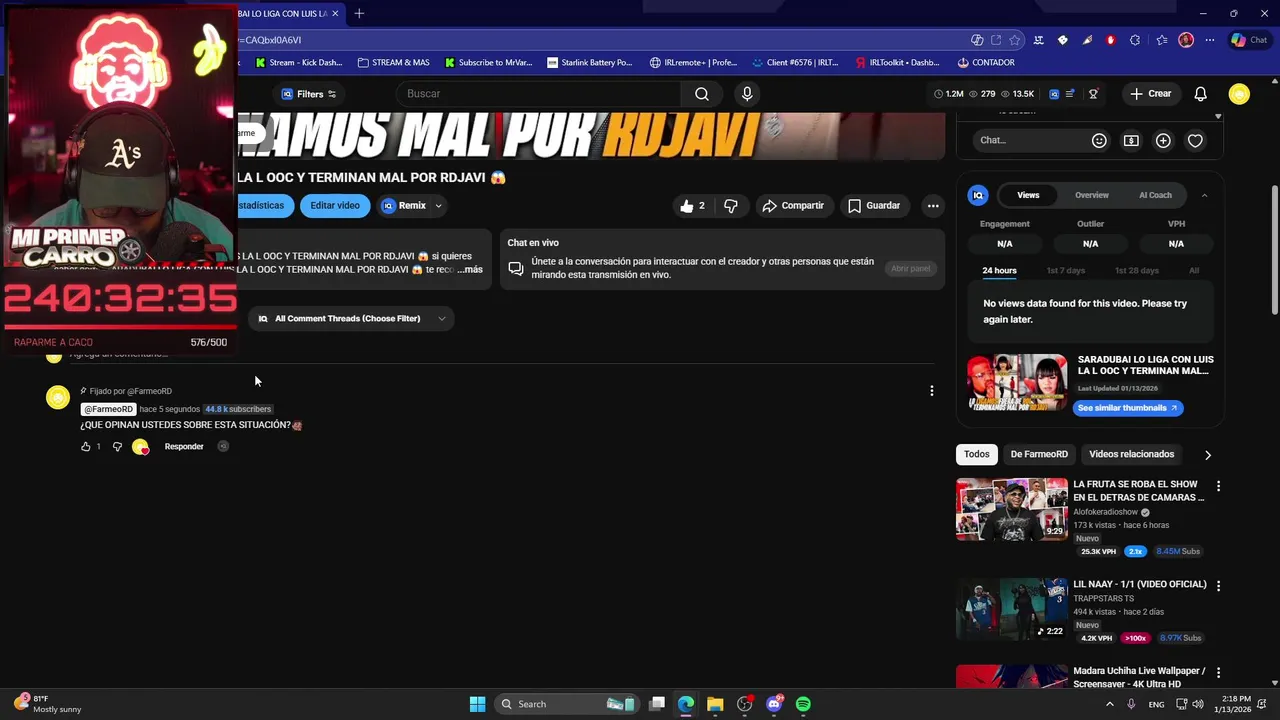This screenshot has width=1280, height=720.
Task: Show hidden system tray icons
Action: pyautogui.click(x=1110, y=704)
